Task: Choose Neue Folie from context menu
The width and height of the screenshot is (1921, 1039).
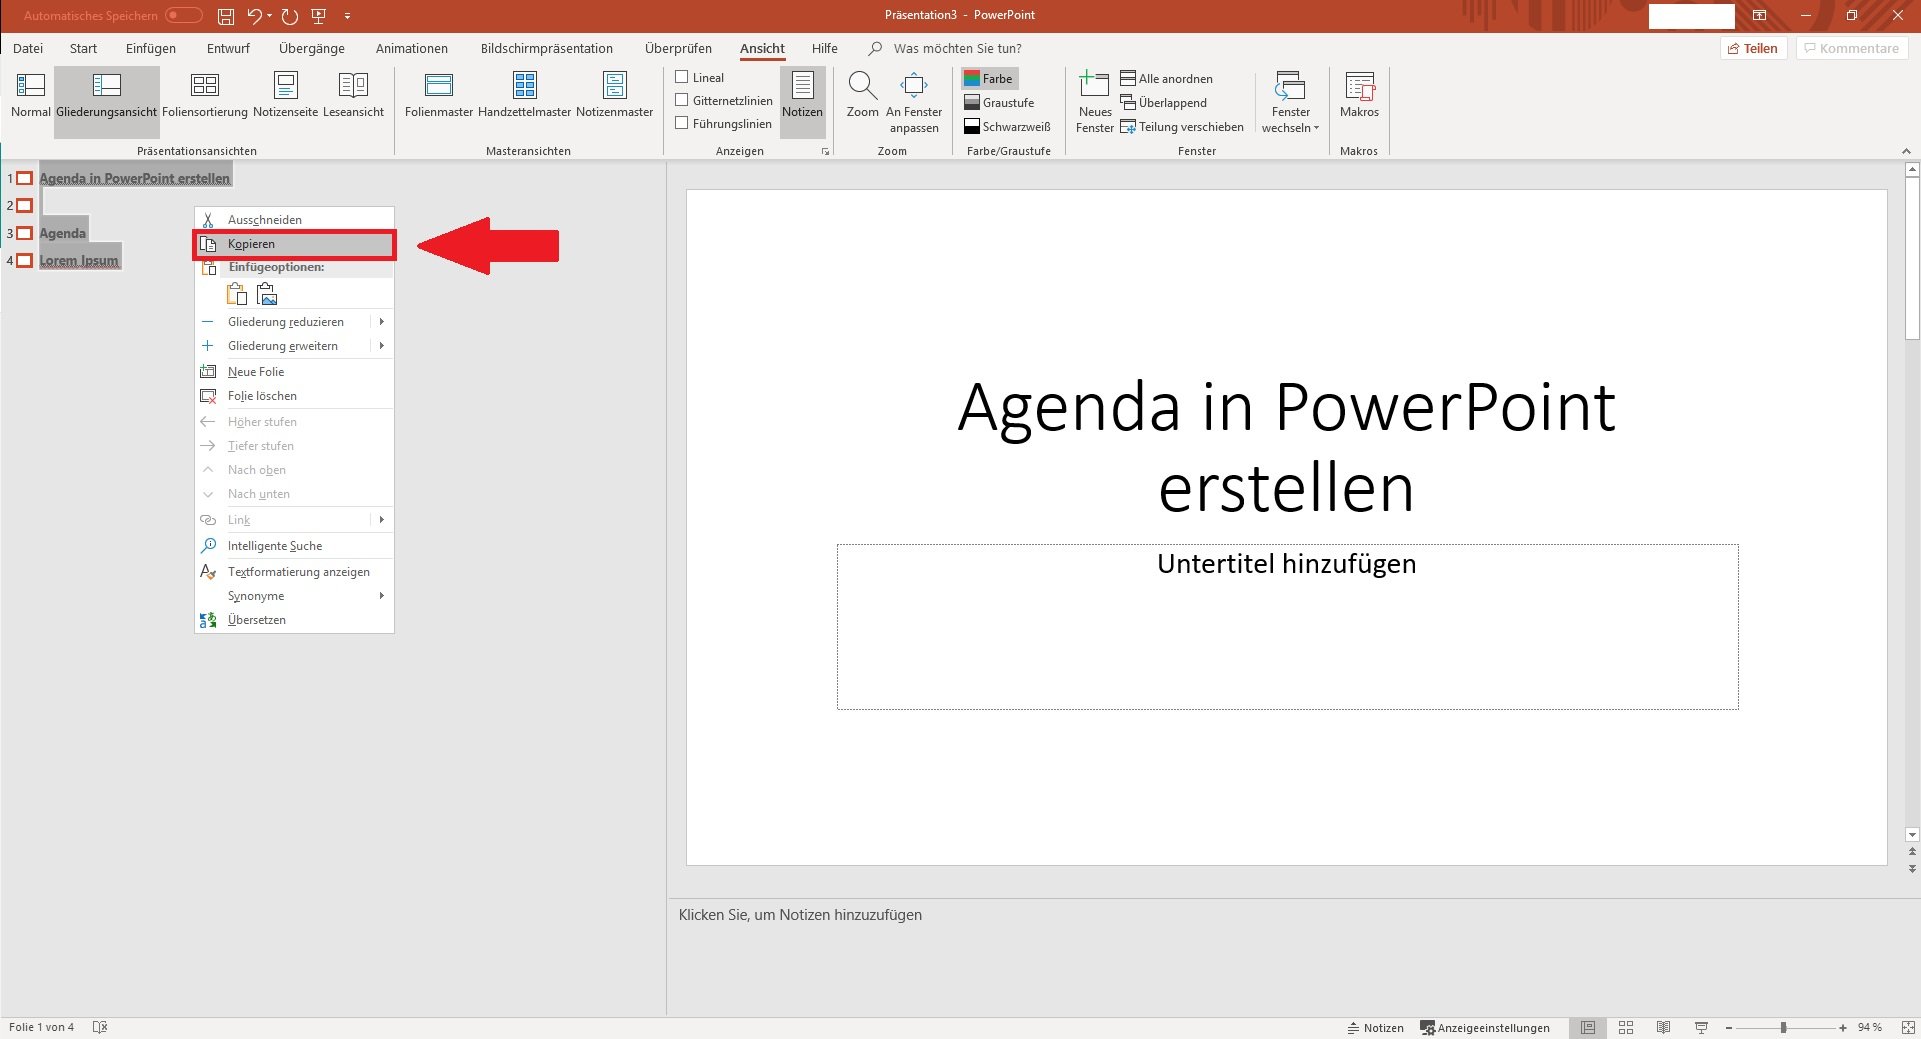Action: pyautogui.click(x=294, y=372)
